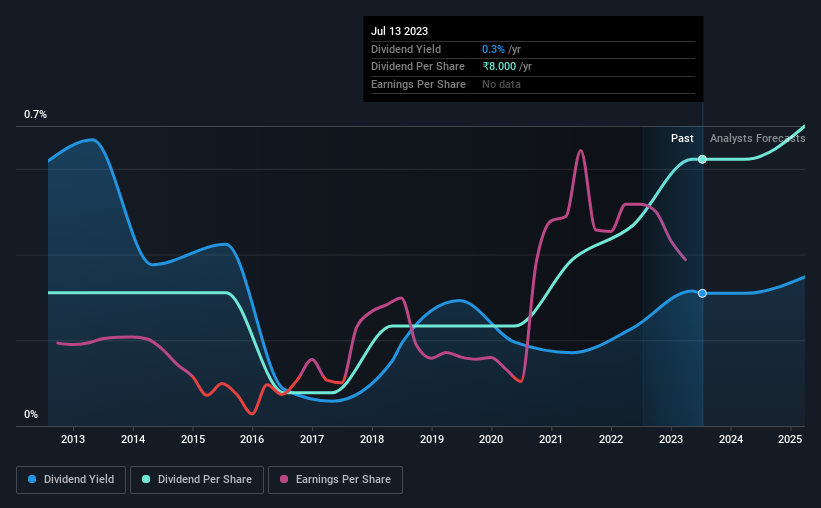Click the 0.3% Dividend Yield tooltip value
The height and width of the screenshot is (508, 821).
[493, 49]
